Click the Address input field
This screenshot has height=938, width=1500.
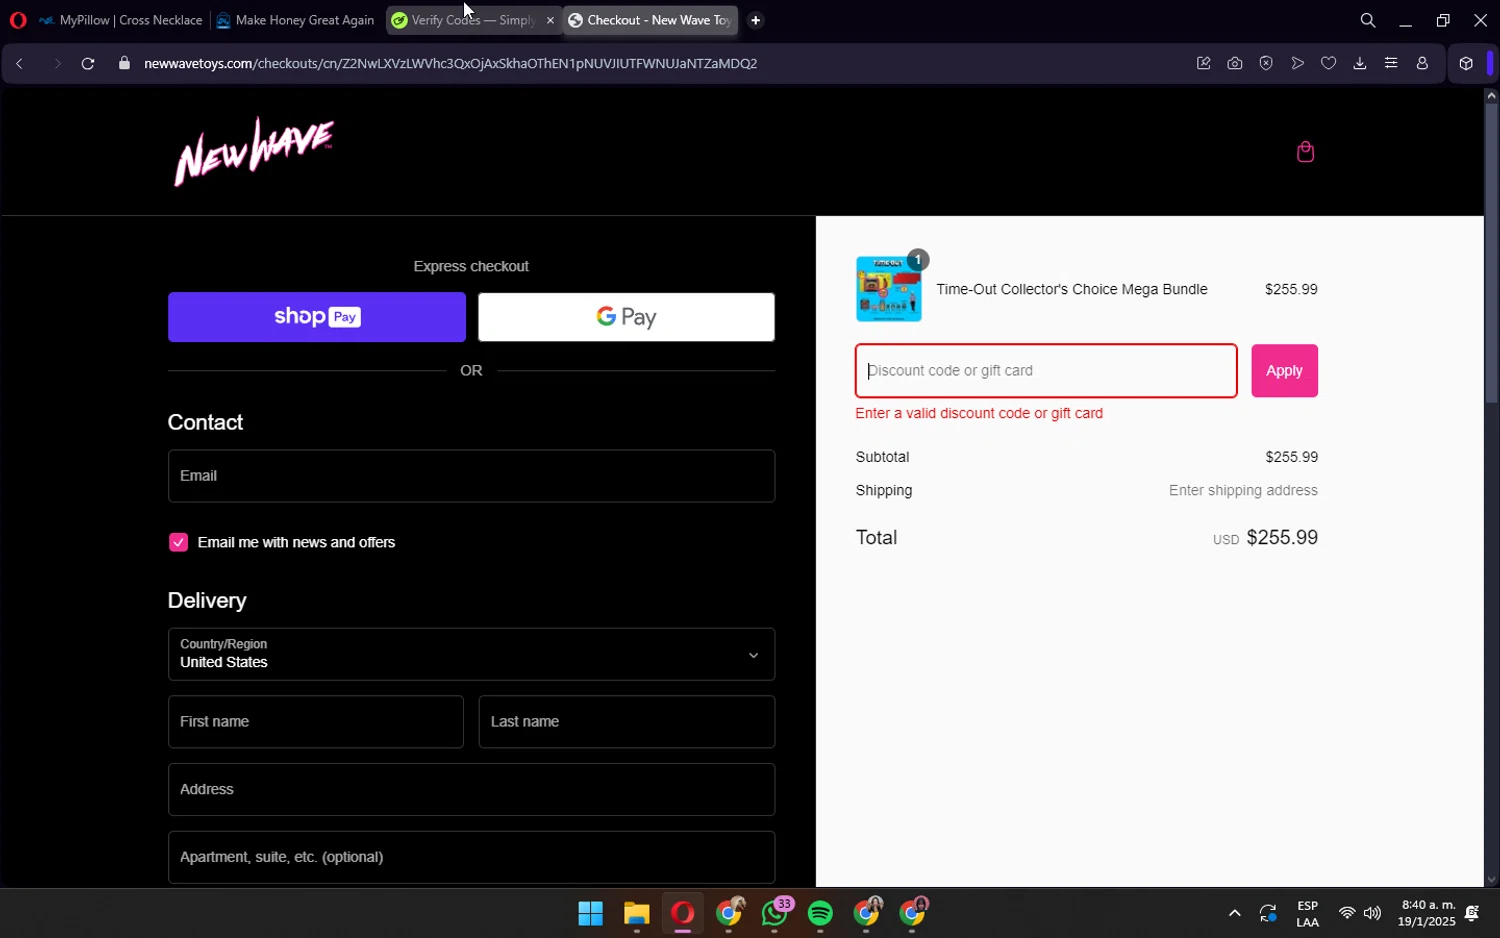pos(471,790)
